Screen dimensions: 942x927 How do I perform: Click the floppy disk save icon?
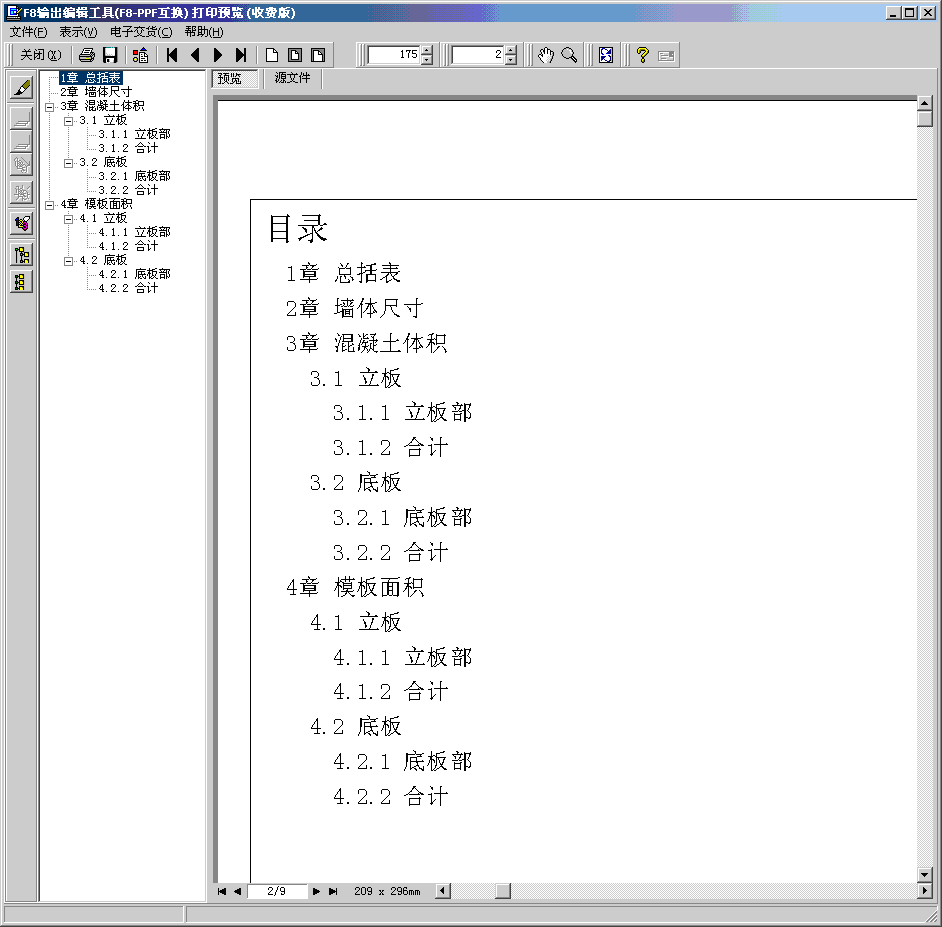[x=110, y=55]
